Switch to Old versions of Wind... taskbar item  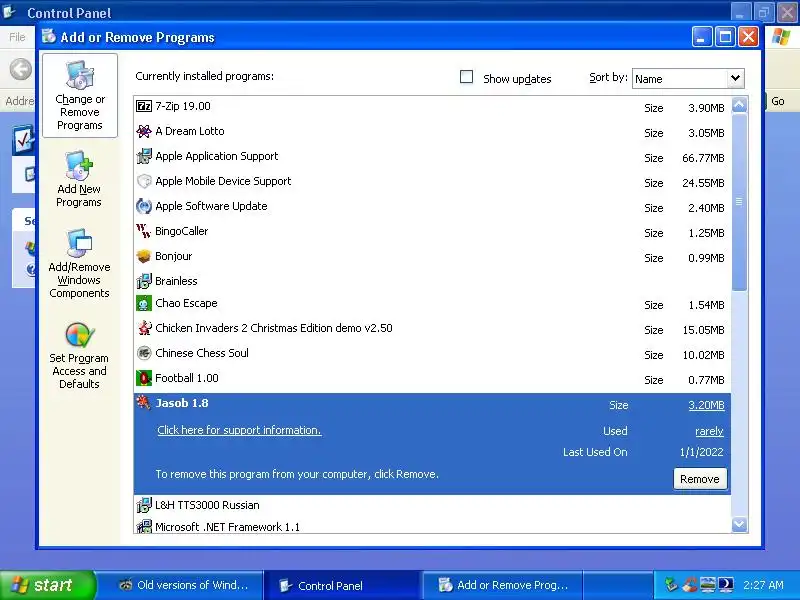182,585
